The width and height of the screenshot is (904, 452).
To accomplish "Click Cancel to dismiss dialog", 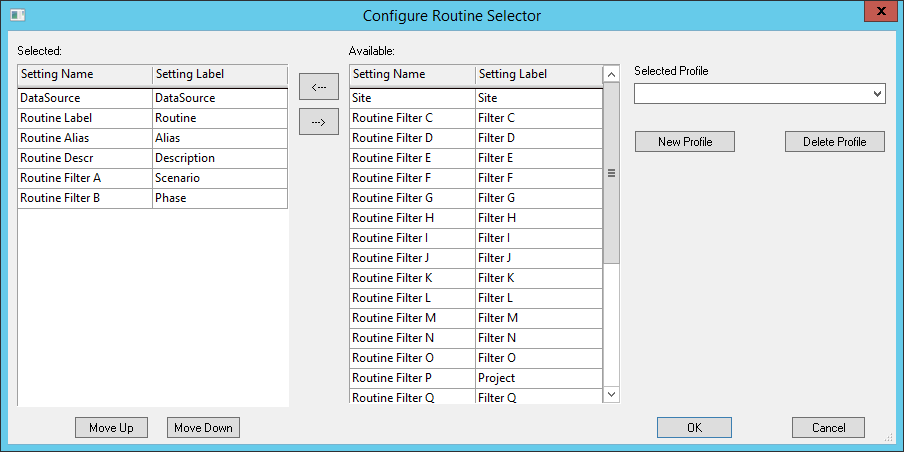I will [828, 428].
